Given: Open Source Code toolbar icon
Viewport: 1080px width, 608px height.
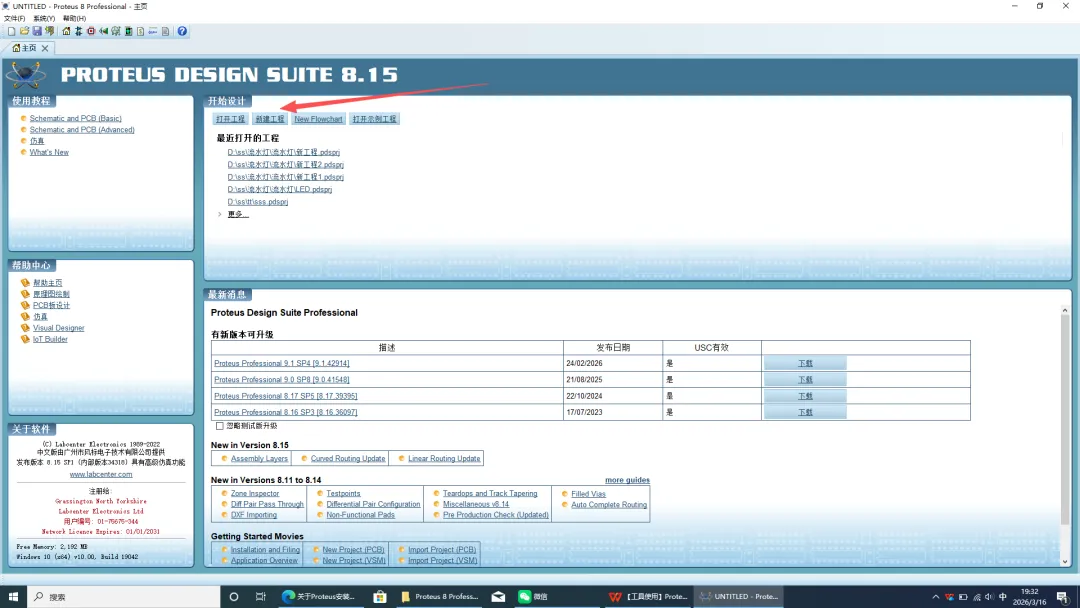Looking at the screenshot, I should tap(153, 31).
